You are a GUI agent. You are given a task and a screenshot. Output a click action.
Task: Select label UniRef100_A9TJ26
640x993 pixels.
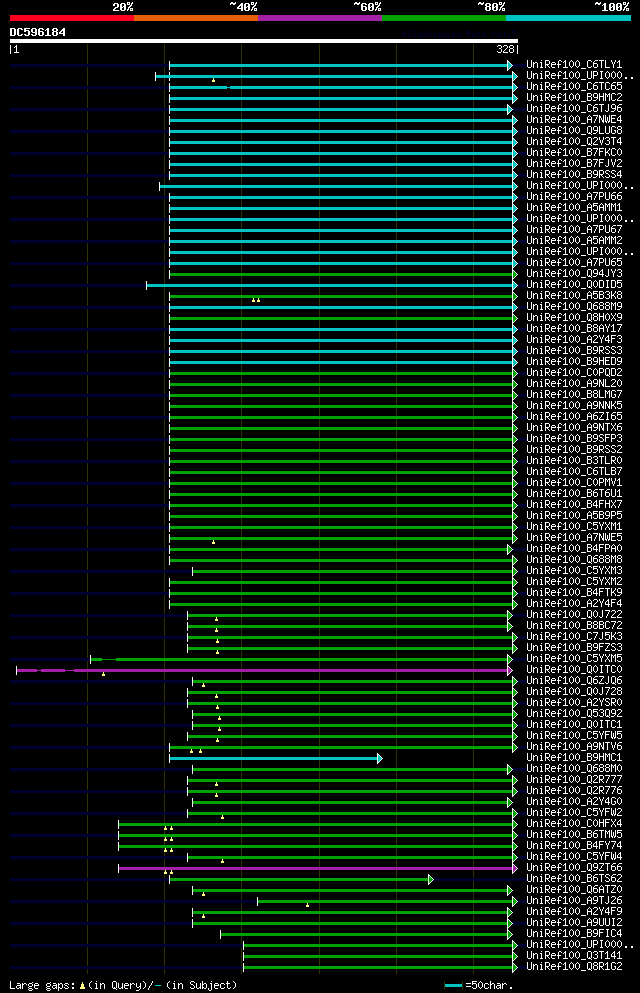[x=574, y=901]
